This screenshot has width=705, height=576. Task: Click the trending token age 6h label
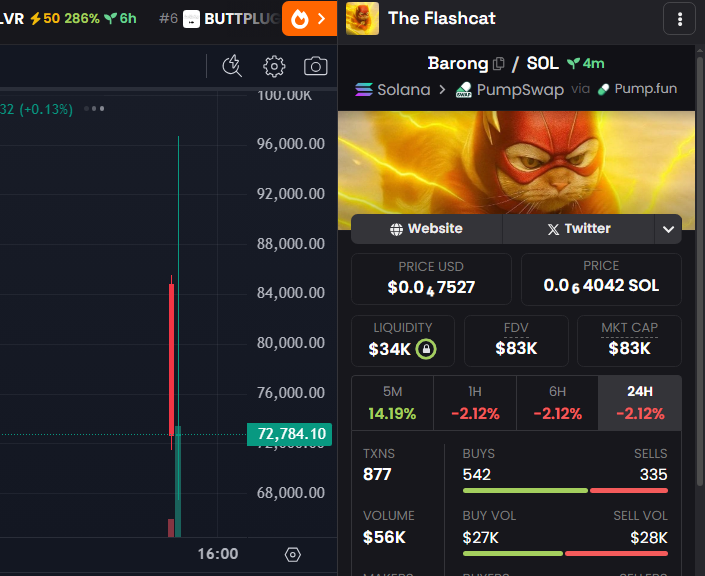pos(120,18)
